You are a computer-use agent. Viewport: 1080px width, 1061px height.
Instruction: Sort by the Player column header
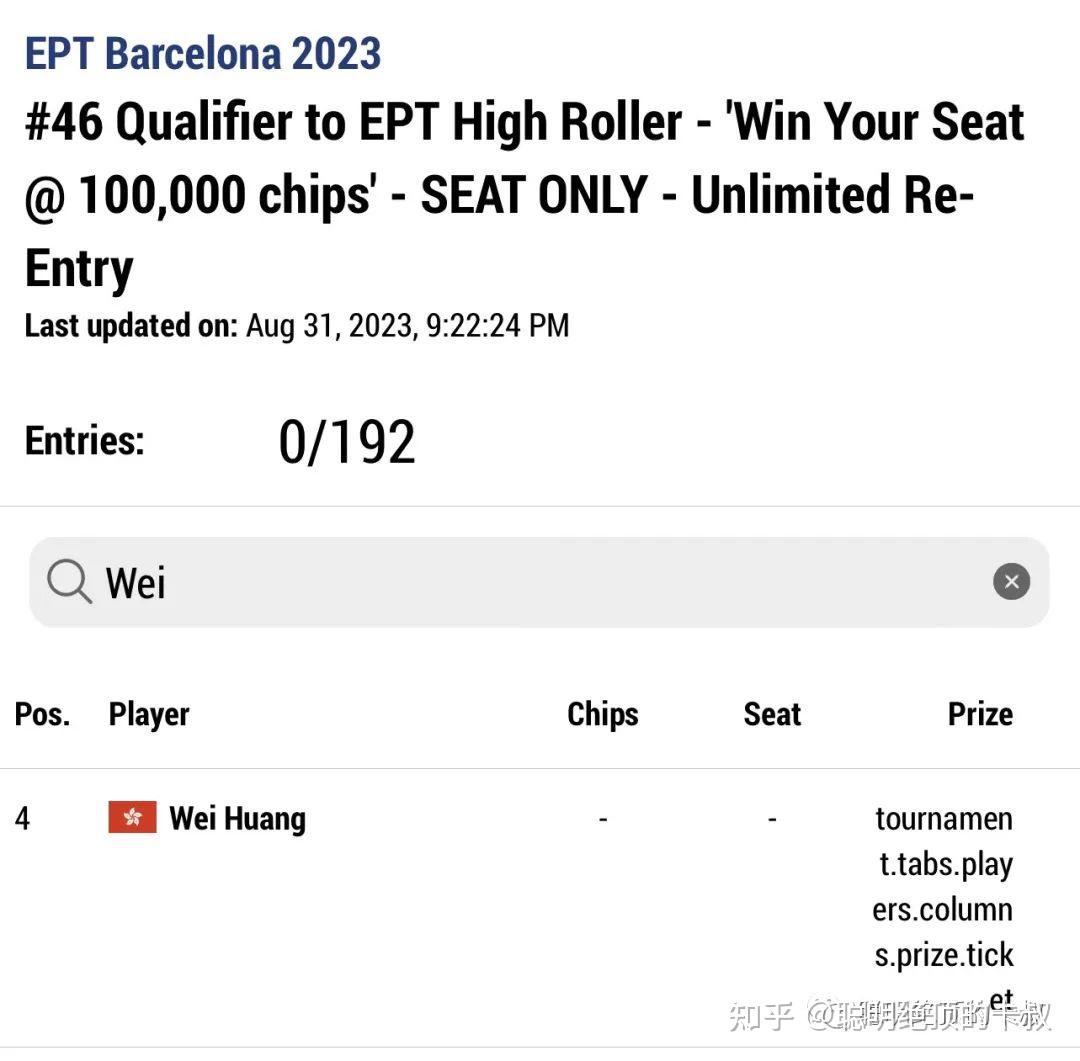[x=149, y=714]
